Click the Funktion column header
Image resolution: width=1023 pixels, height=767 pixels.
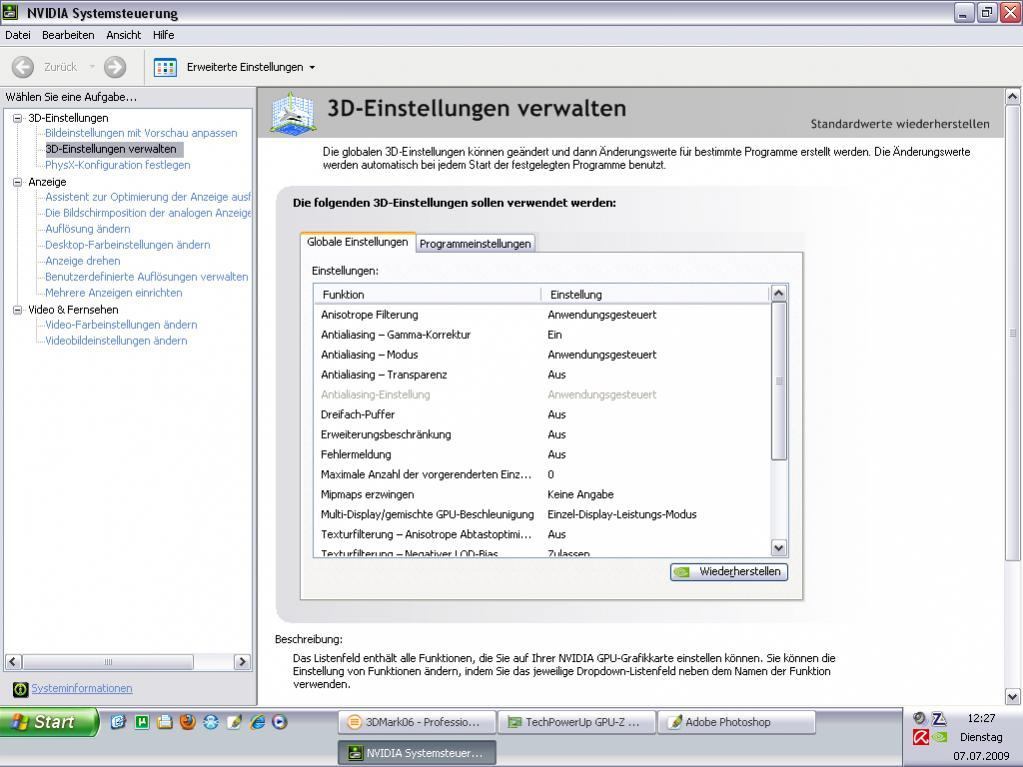coord(428,295)
